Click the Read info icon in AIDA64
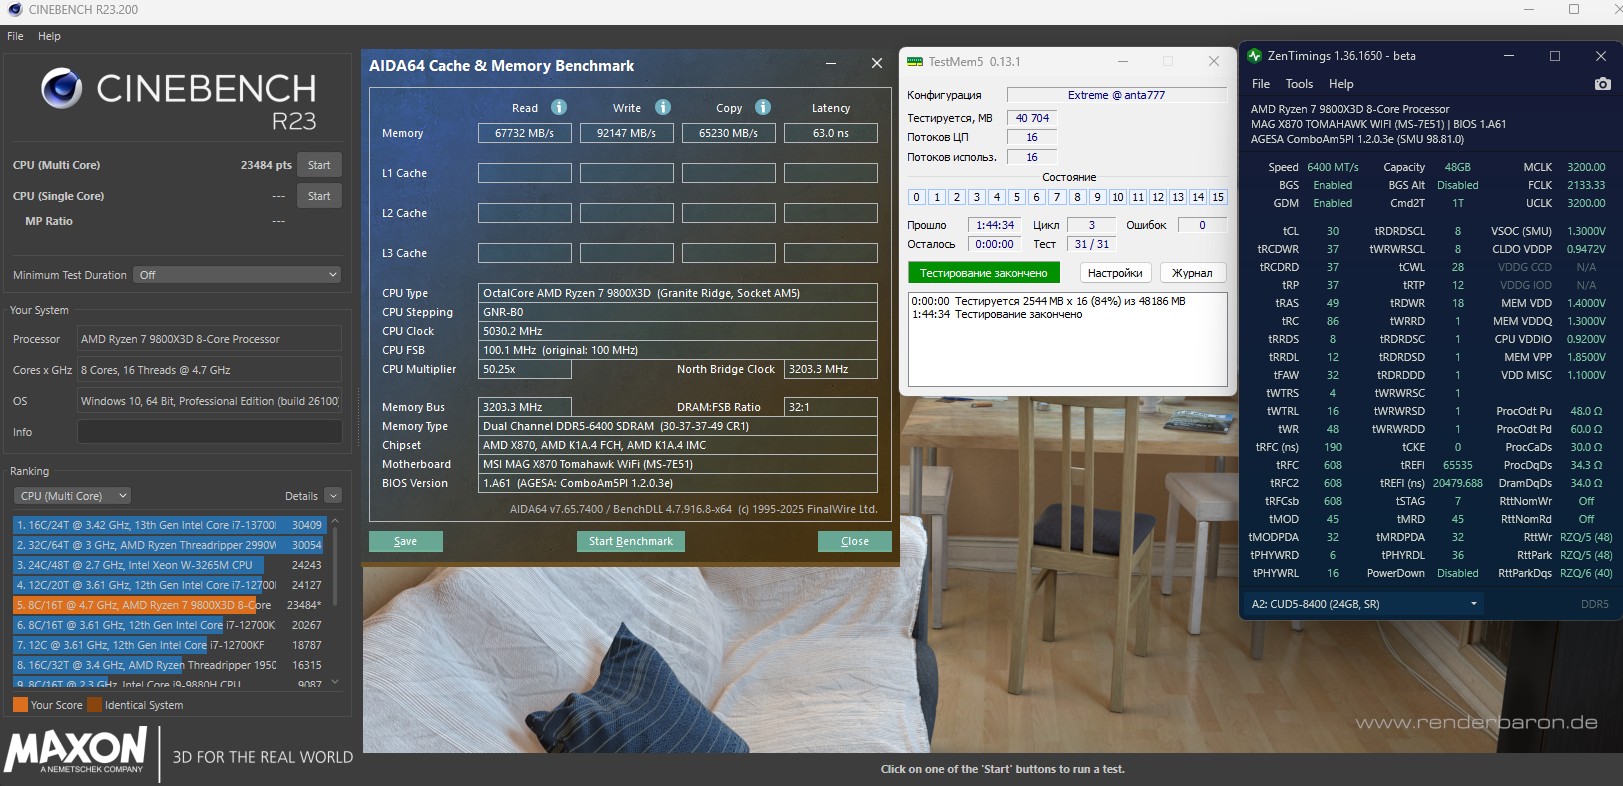Image resolution: width=1623 pixels, height=786 pixels. point(559,107)
